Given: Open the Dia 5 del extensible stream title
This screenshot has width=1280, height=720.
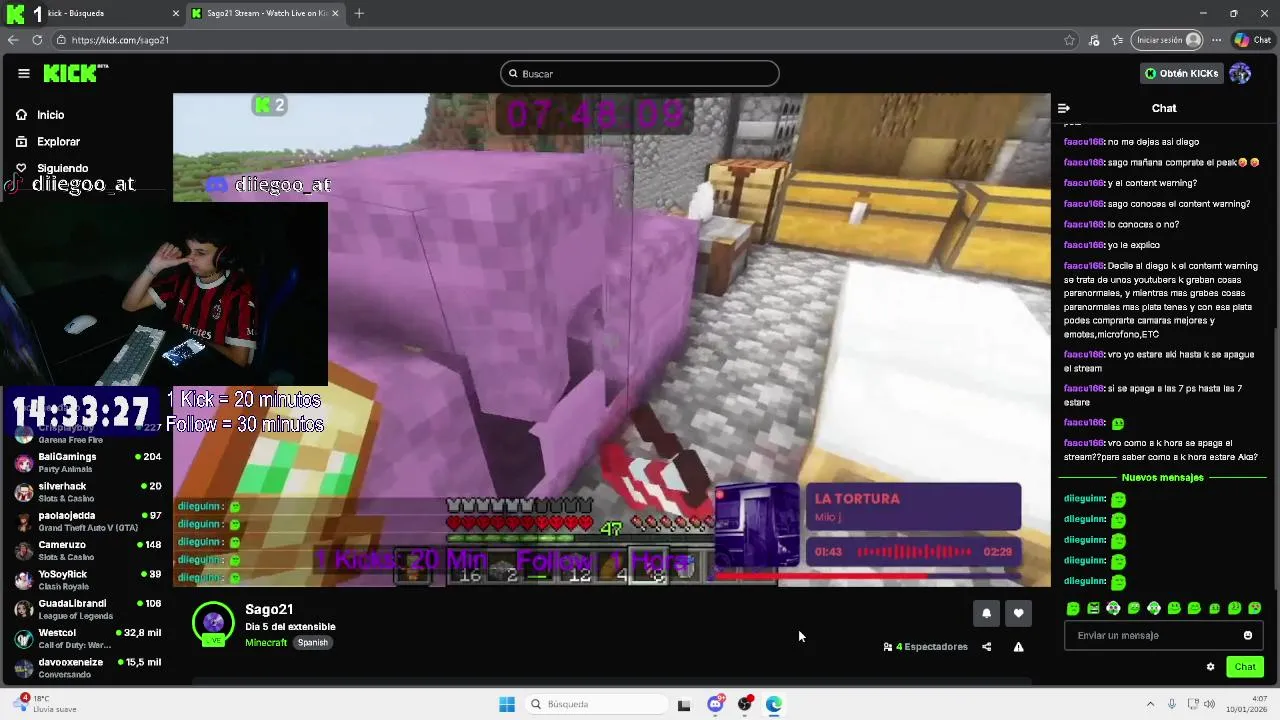Looking at the screenshot, I should pyautogui.click(x=290, y=627).
